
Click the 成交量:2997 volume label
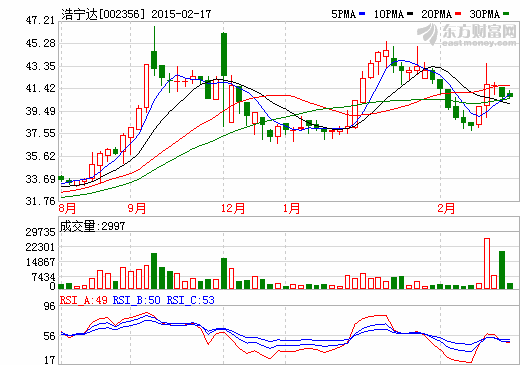coord(92,226)
